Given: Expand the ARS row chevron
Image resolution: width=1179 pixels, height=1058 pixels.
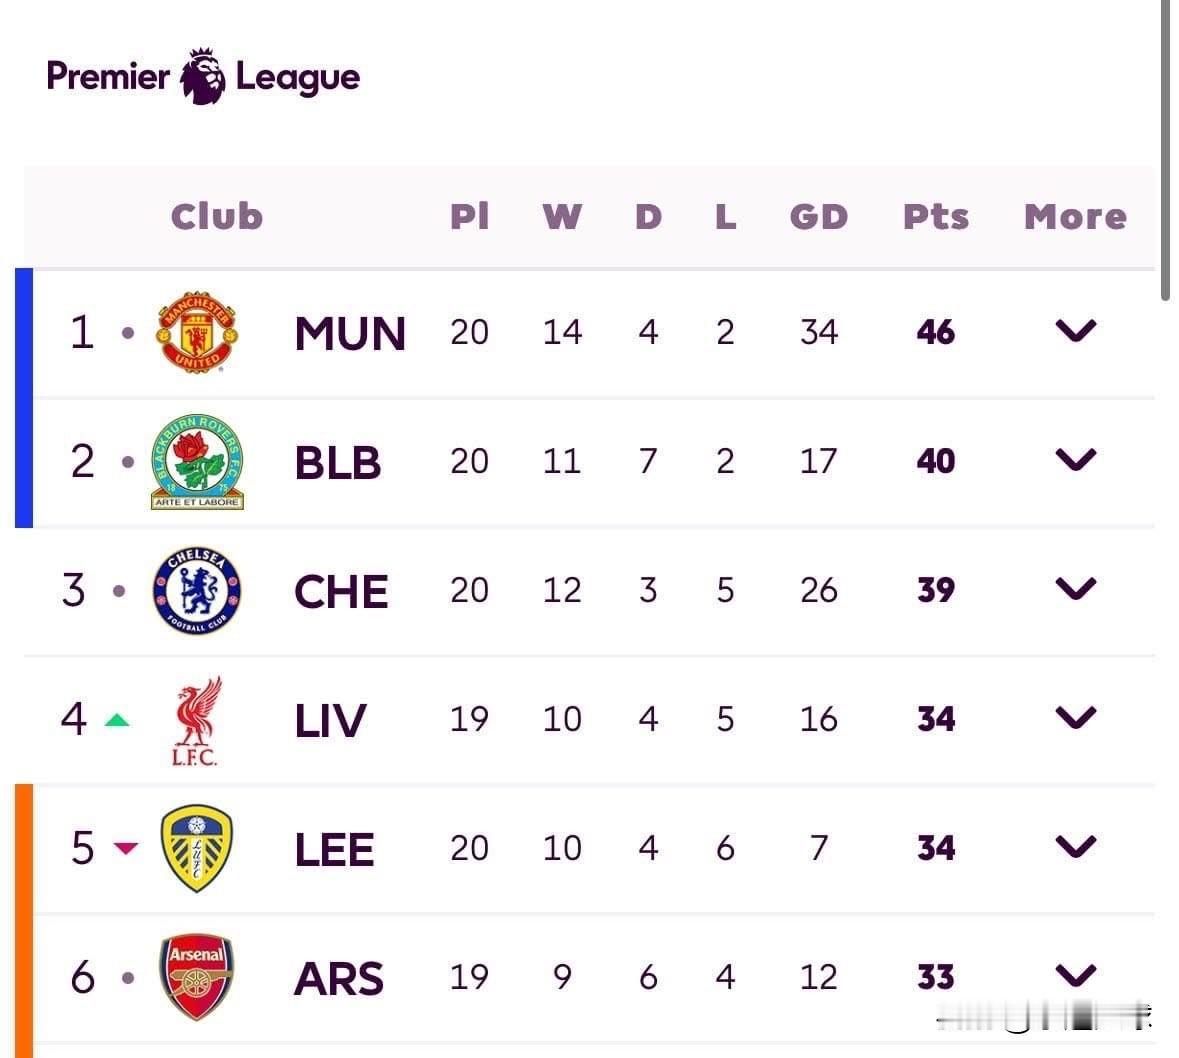Looking at the screenshot, I should [x=1076, y=975].
